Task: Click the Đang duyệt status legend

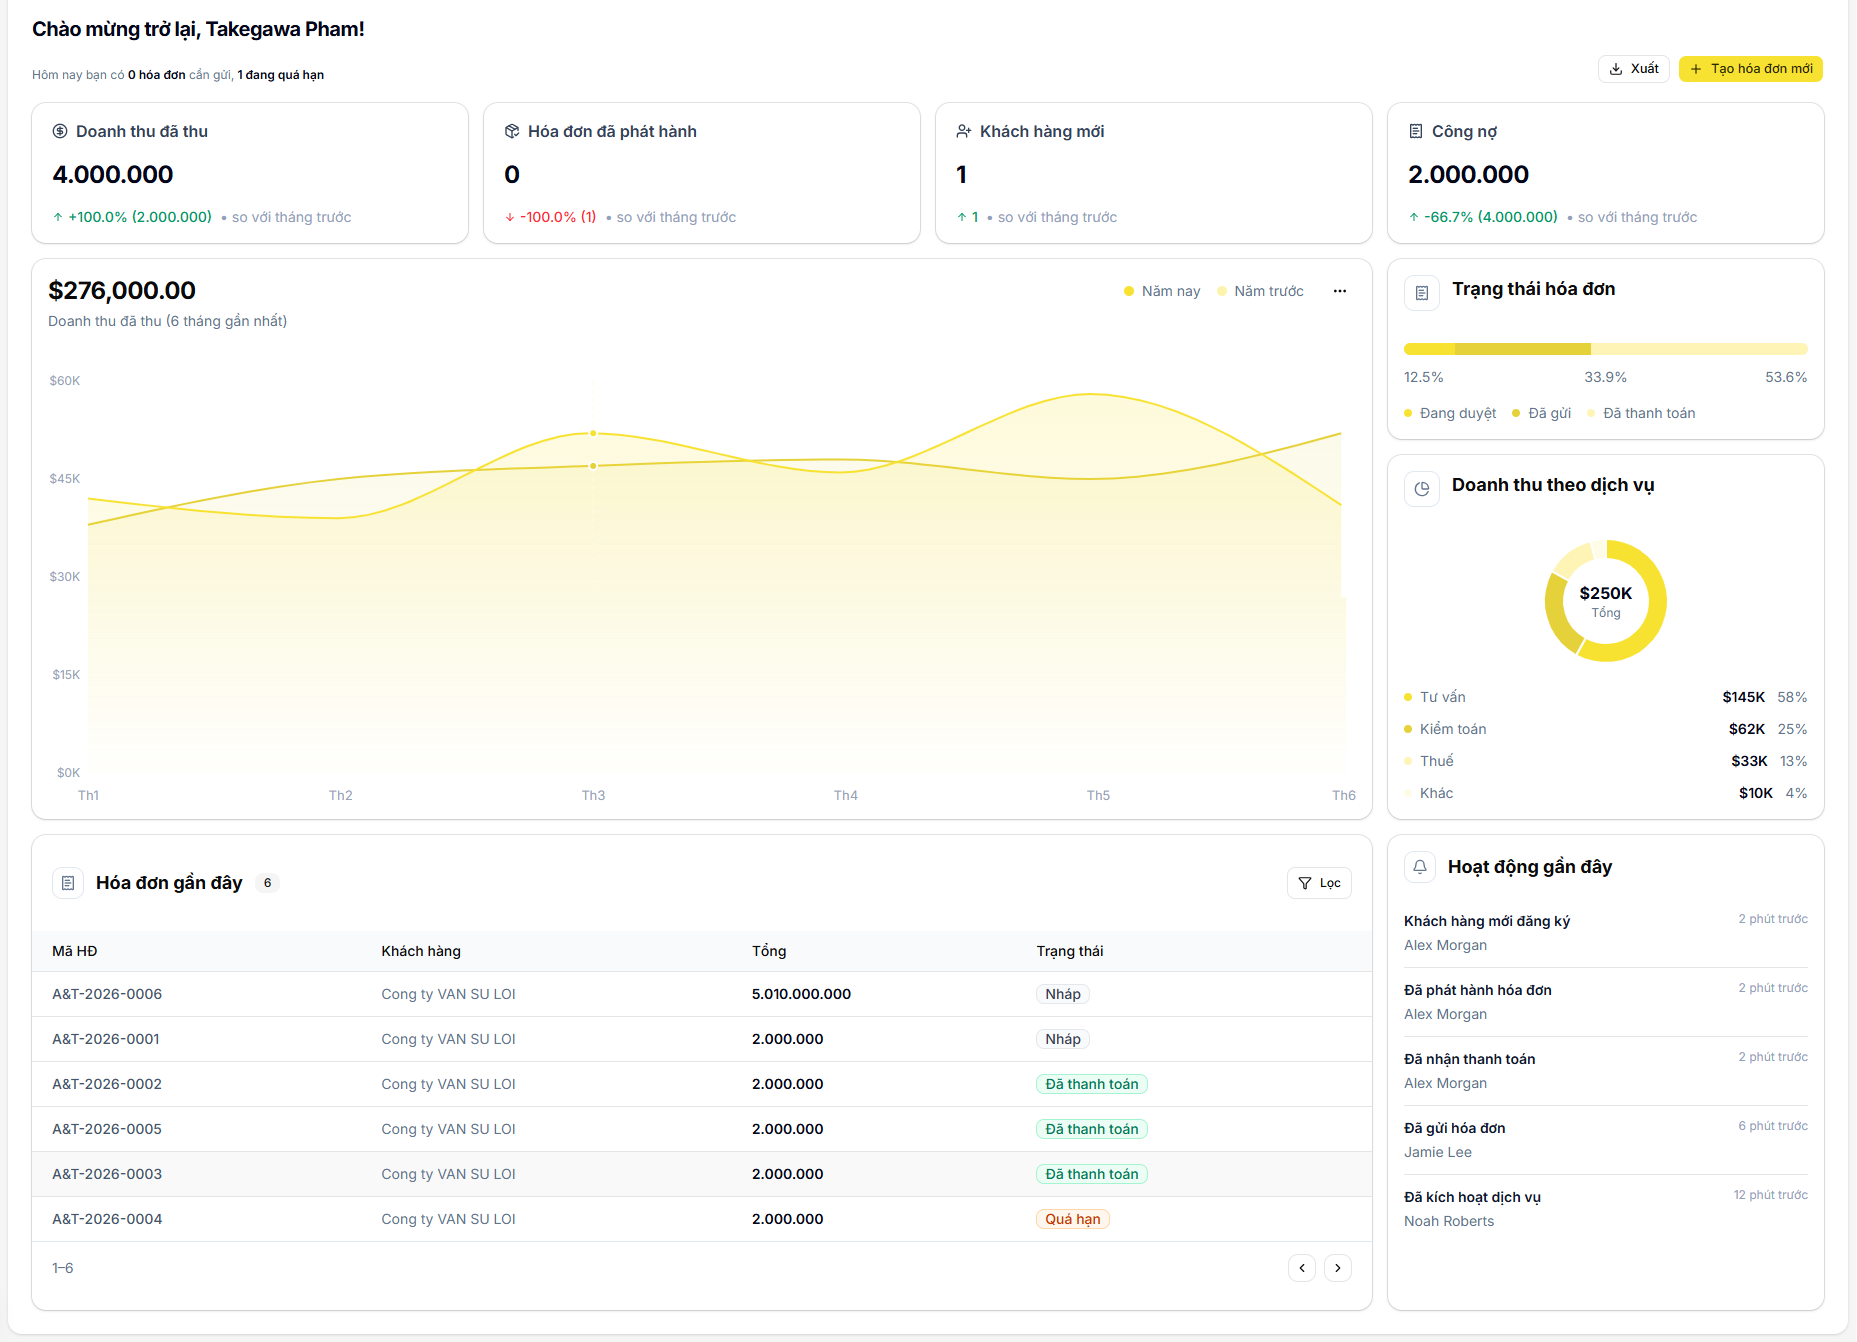Action: [x=1450, y=413]
